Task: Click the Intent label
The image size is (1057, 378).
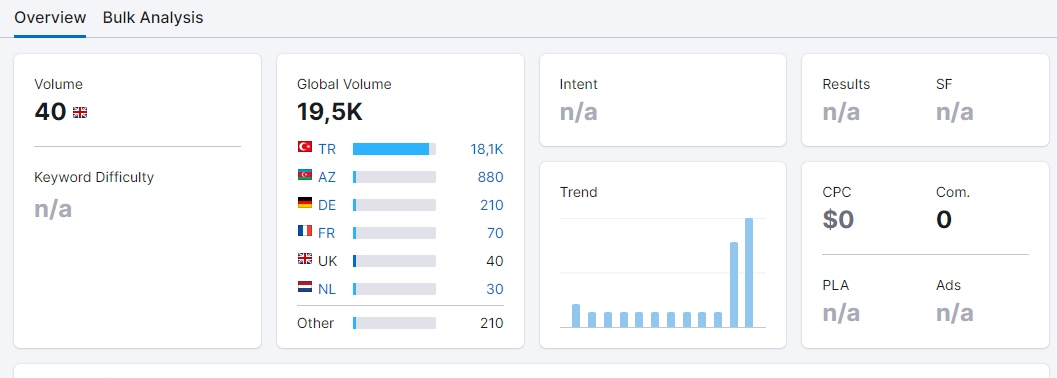Action: (x=578, y=84)
